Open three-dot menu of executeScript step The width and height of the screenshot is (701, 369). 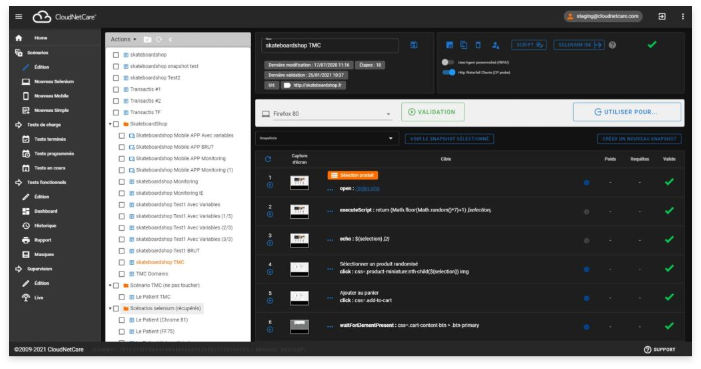pyautogui.click(x=330, y=211)
